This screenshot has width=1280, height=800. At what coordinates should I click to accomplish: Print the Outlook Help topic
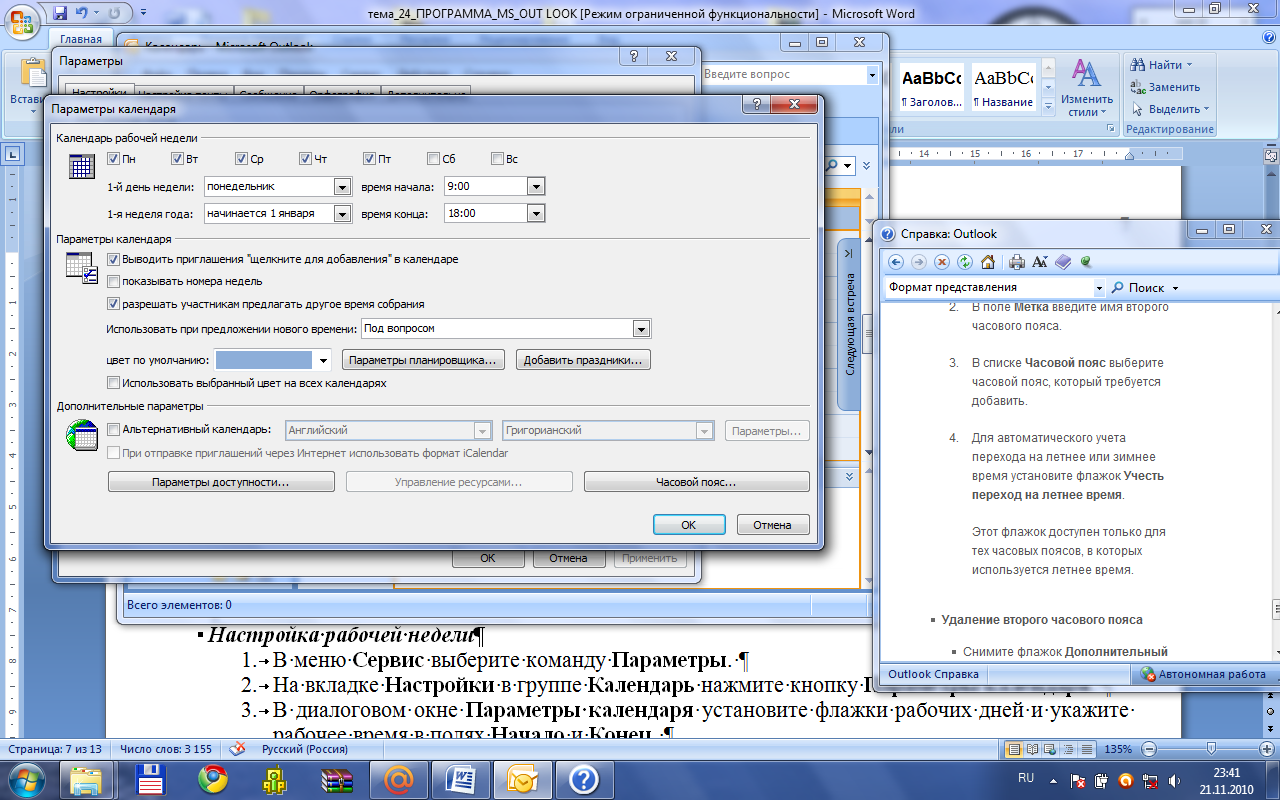point(1017,262)
